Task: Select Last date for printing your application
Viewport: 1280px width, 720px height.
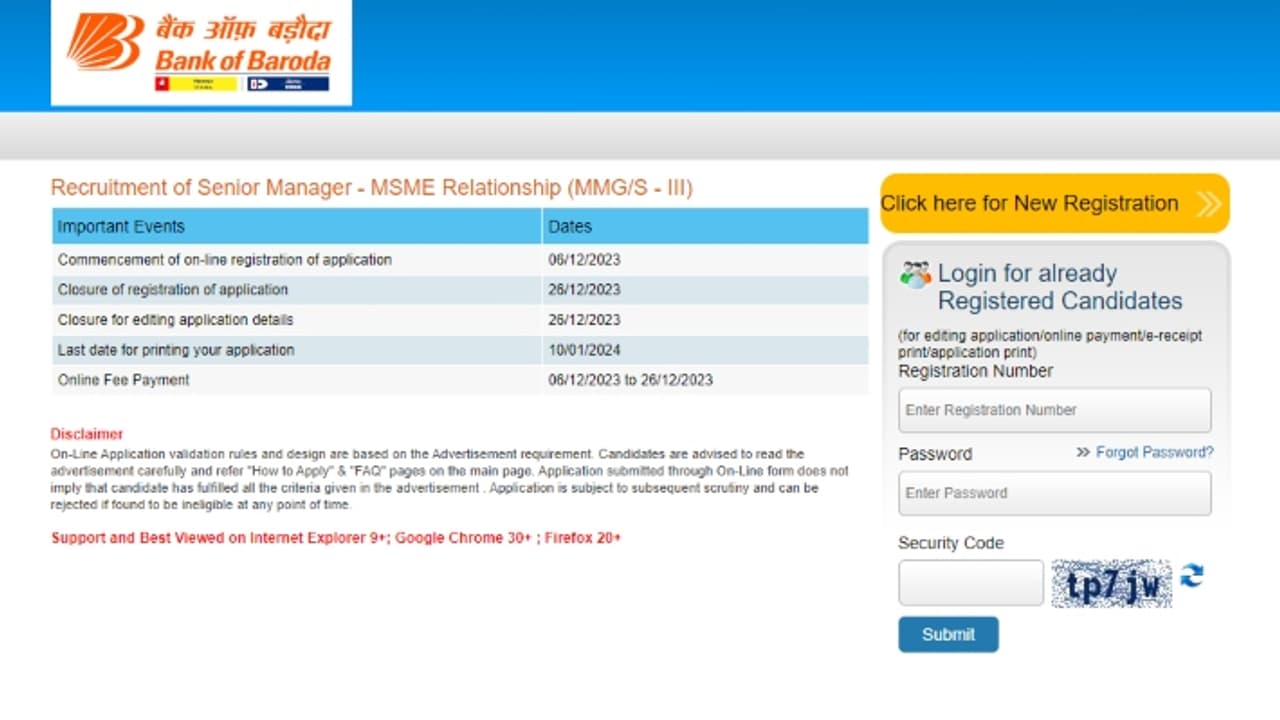Action: (x=176, y=350)
